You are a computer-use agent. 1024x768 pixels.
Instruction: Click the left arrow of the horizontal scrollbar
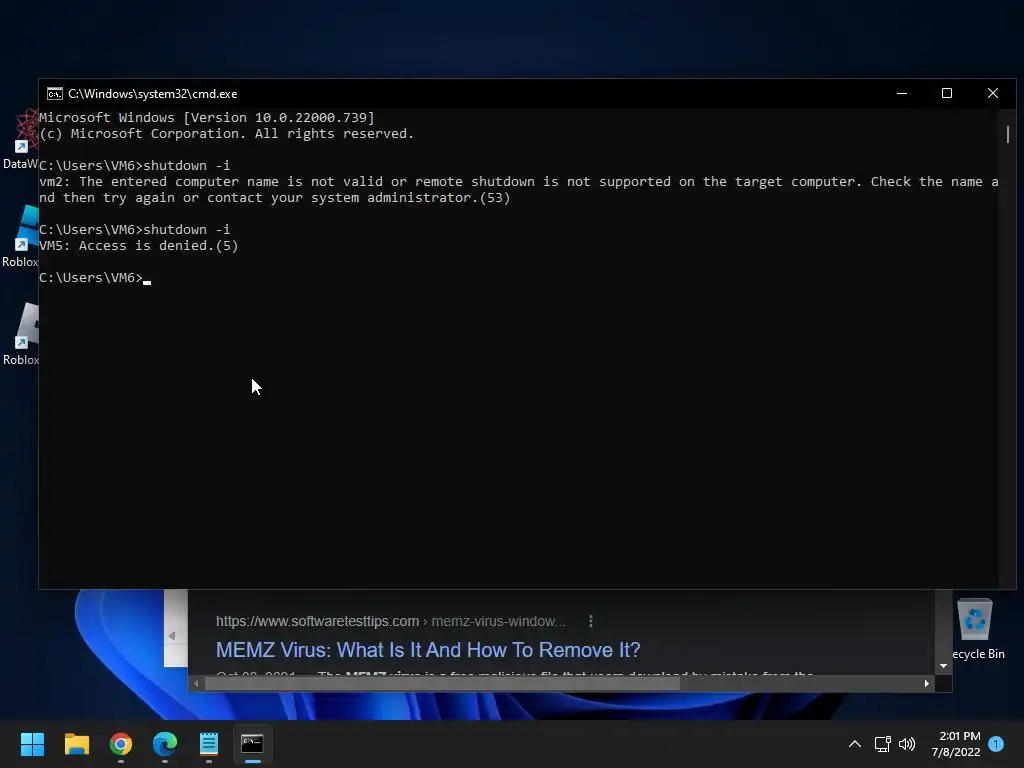tap(196, 684)
